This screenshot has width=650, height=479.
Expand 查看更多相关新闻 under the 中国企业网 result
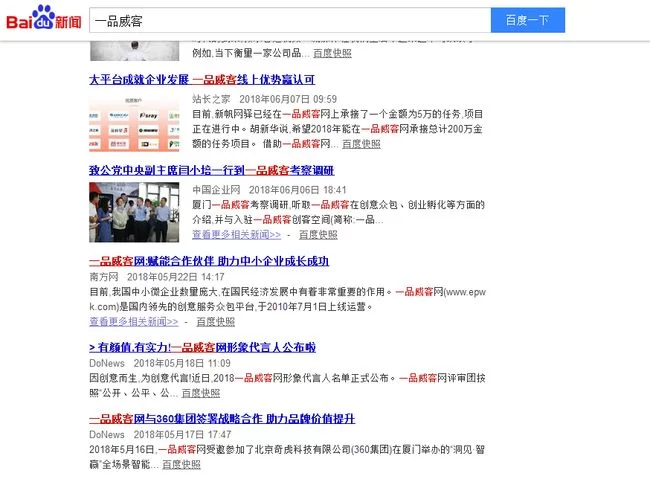(x=236, y=235)
